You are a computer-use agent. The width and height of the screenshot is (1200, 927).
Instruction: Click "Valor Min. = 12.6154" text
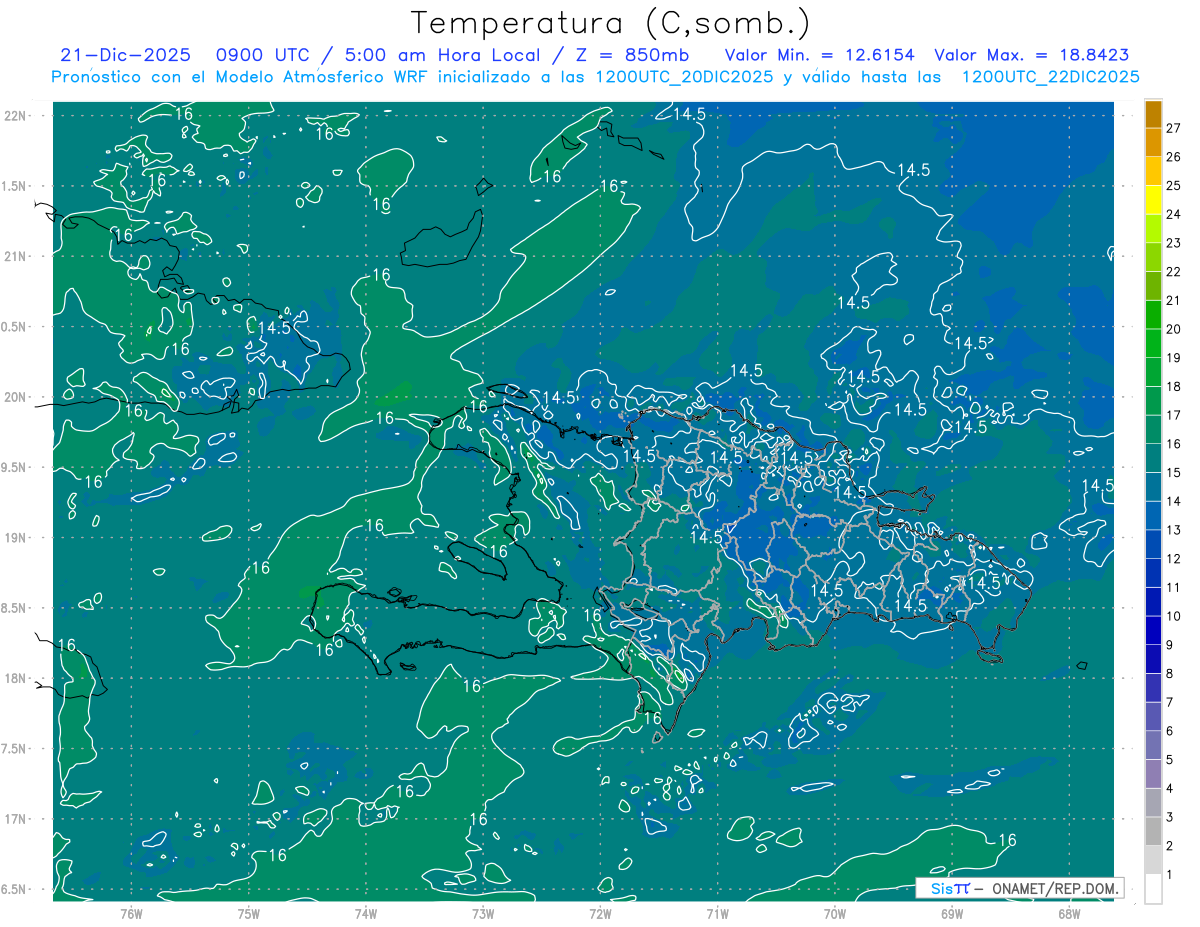pyautogui.click(x=819, y=56)
